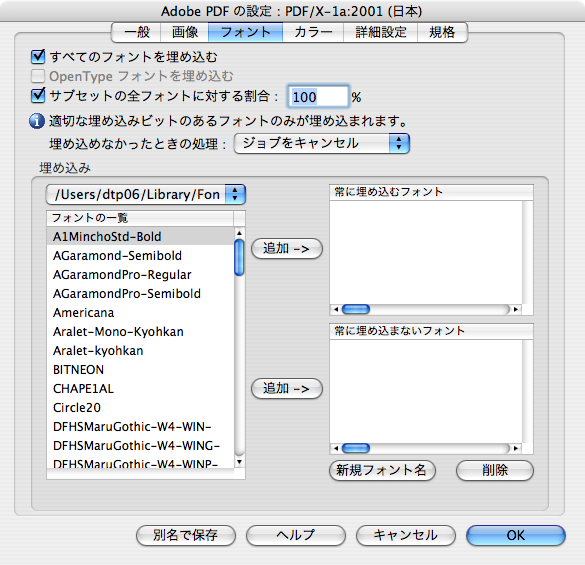Select A1MinchoStd-Bold in the font list
Image resolution: width=585 pixels, height=565 pixels.
coord(140,237)
